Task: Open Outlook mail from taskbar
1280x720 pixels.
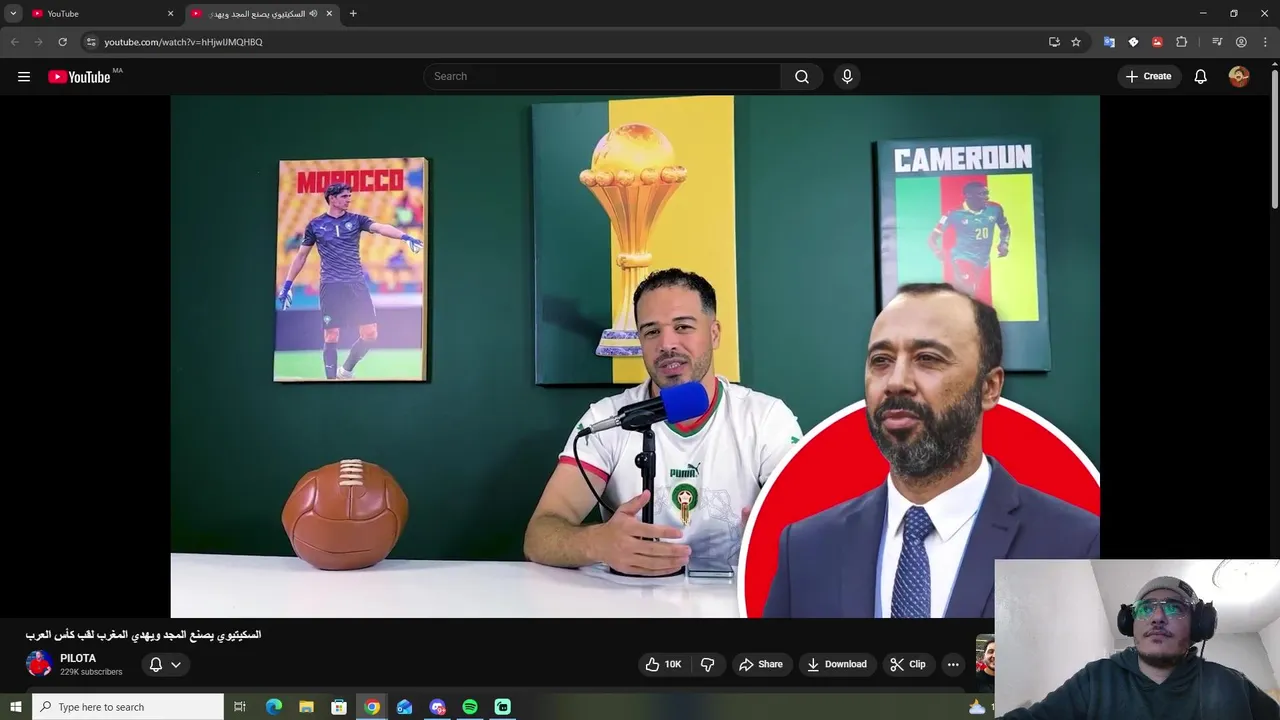Action: [x=404, y=707]
